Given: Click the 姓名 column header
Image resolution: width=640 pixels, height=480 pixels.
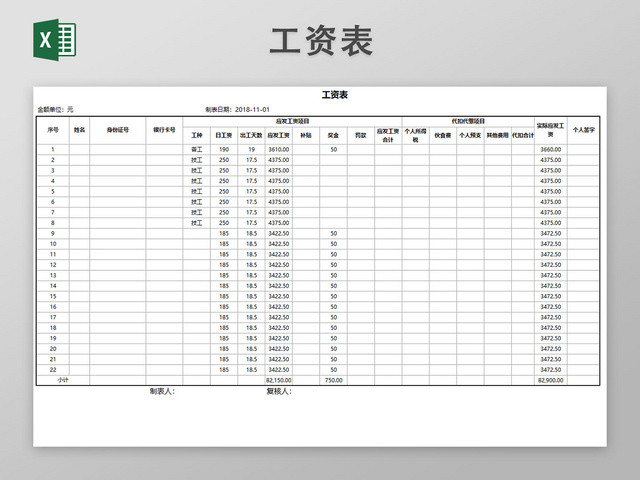Looking at the screenshot, I should click(x=80, y=130).
